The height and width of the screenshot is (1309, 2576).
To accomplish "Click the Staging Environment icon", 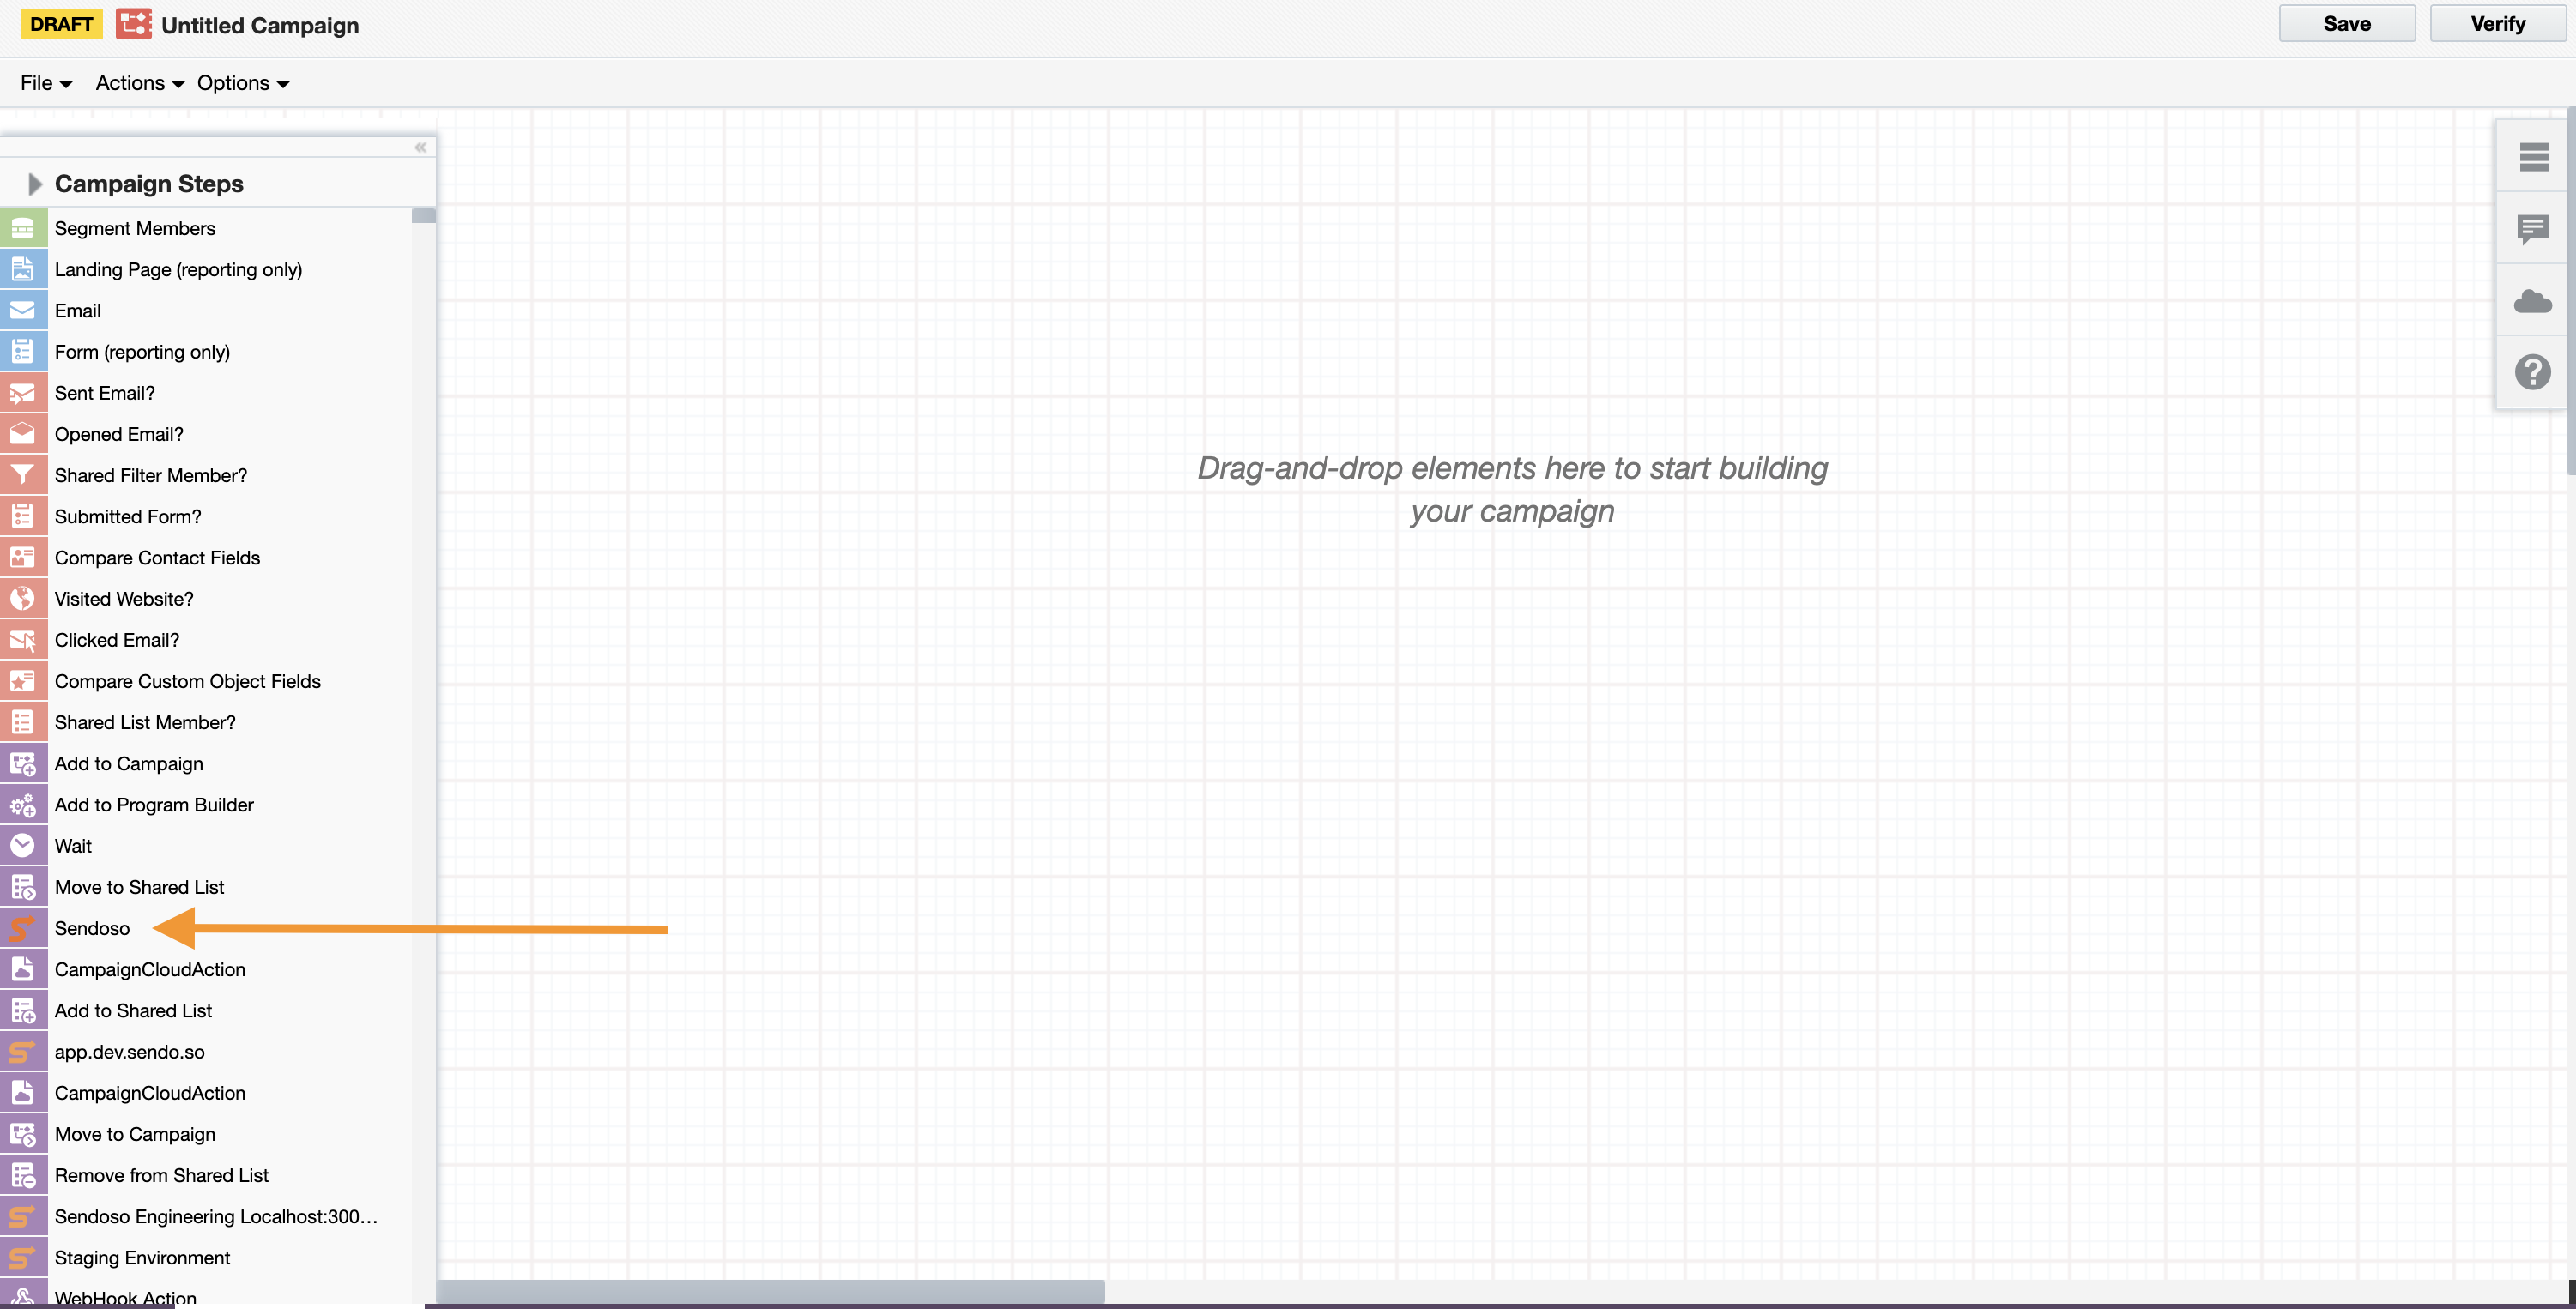I will (x=23, y=1257).
